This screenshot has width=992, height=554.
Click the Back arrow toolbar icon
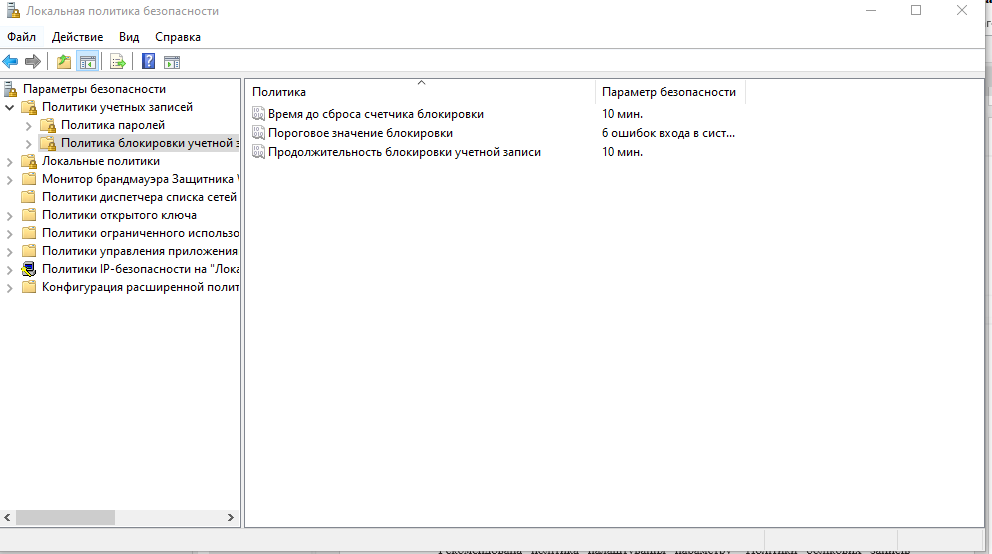11,62
